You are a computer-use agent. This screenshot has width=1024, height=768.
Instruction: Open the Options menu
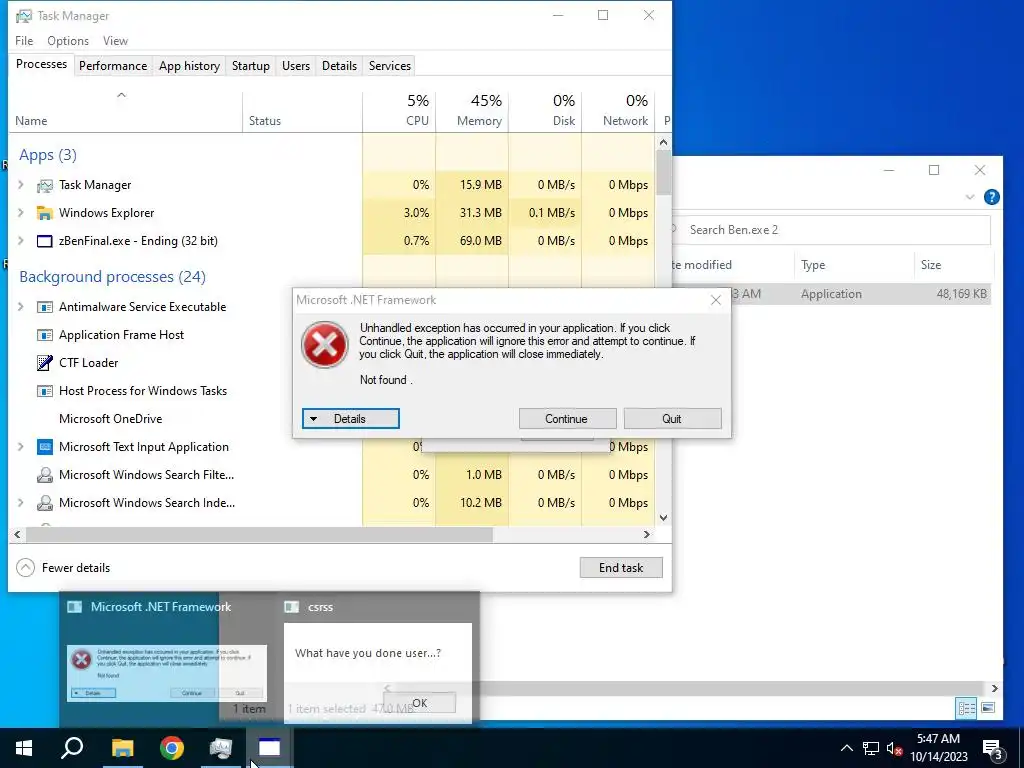click(x=68, y=40)
